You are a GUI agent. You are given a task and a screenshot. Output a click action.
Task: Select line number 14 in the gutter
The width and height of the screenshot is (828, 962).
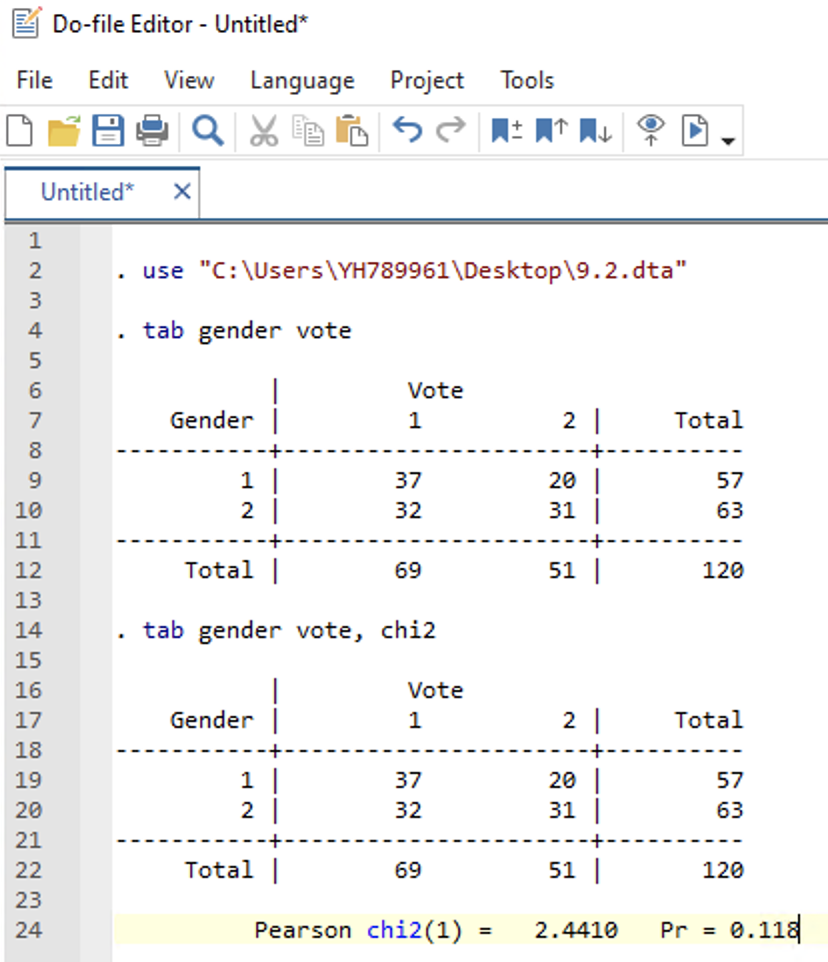(29, 630)
